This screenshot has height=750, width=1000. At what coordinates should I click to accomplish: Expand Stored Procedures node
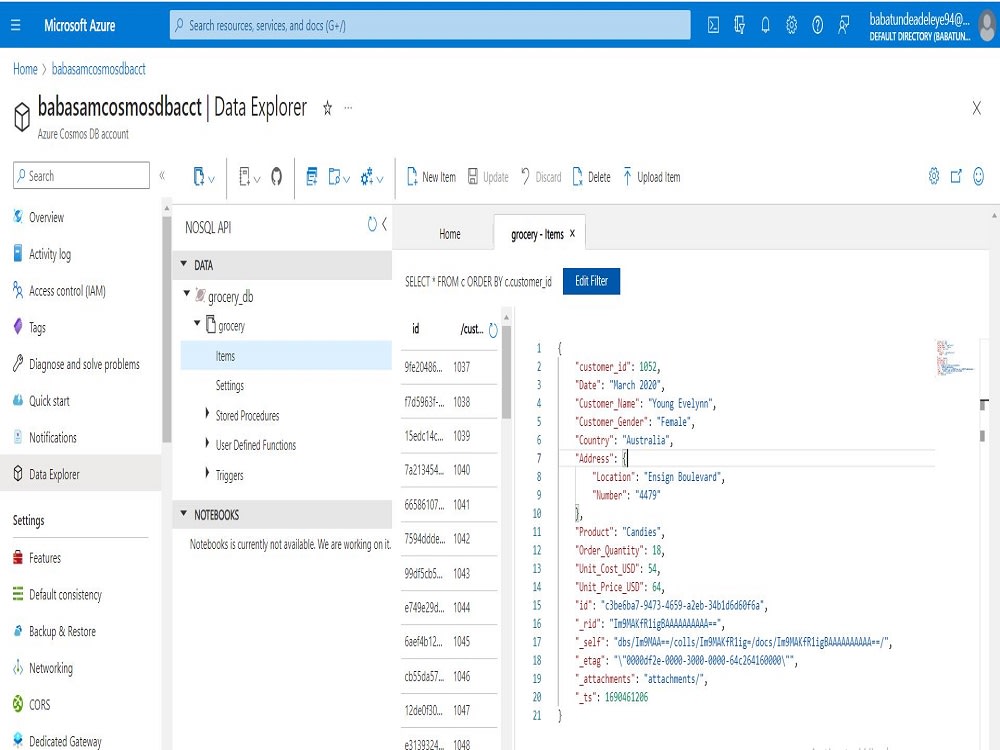(x=207, y=413)
